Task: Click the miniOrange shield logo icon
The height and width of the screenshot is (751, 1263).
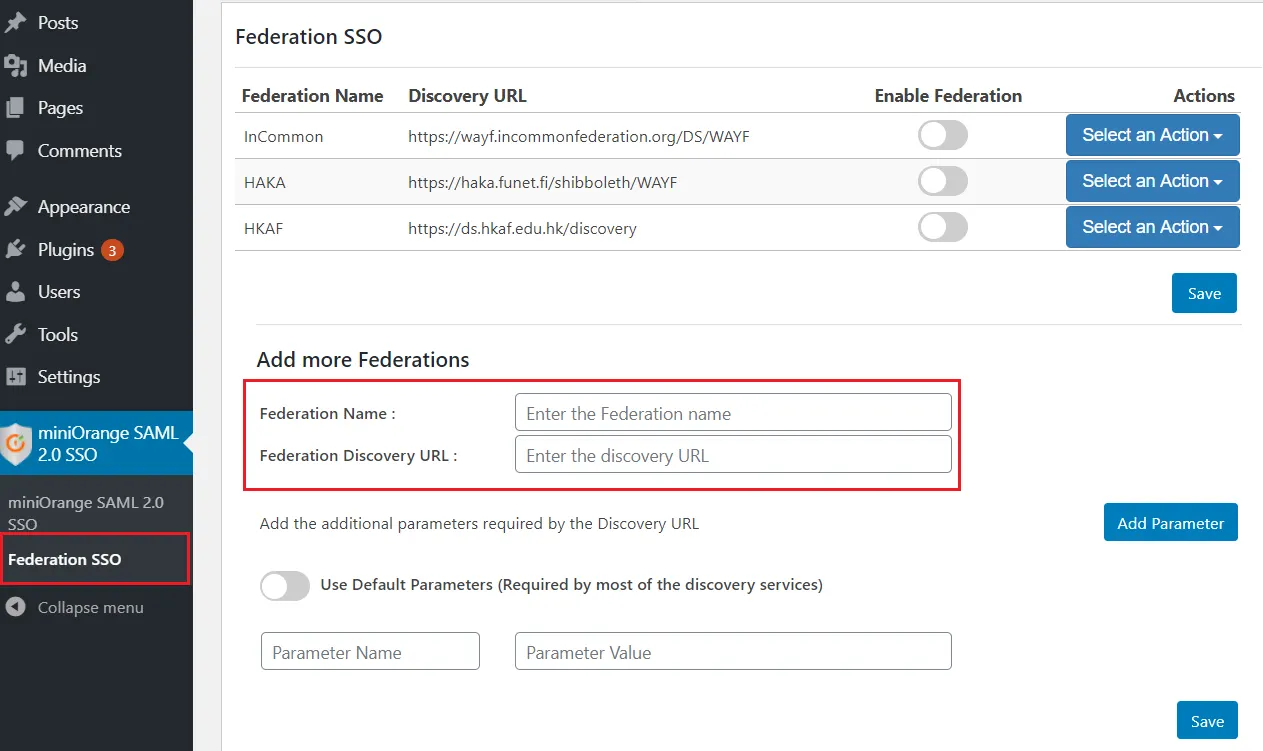Action: pyautogui.click(x=16, y=444)
